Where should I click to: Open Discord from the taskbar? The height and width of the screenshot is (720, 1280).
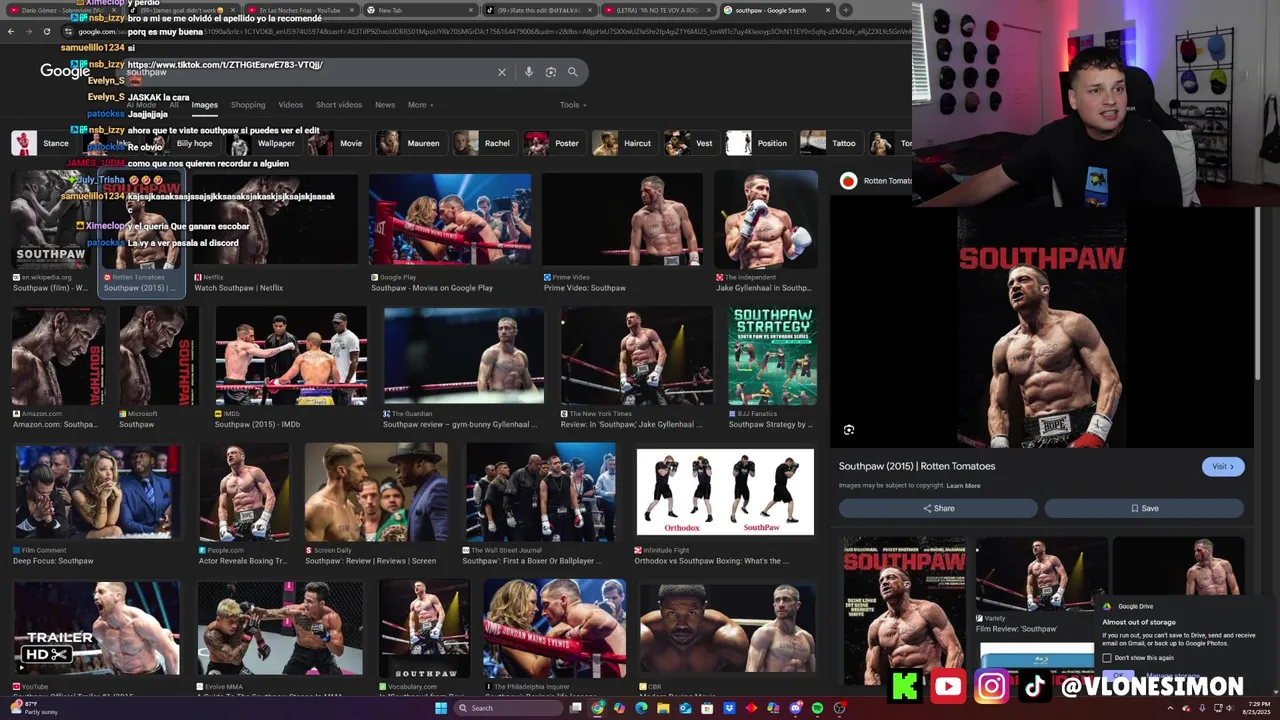click(795, 708)
